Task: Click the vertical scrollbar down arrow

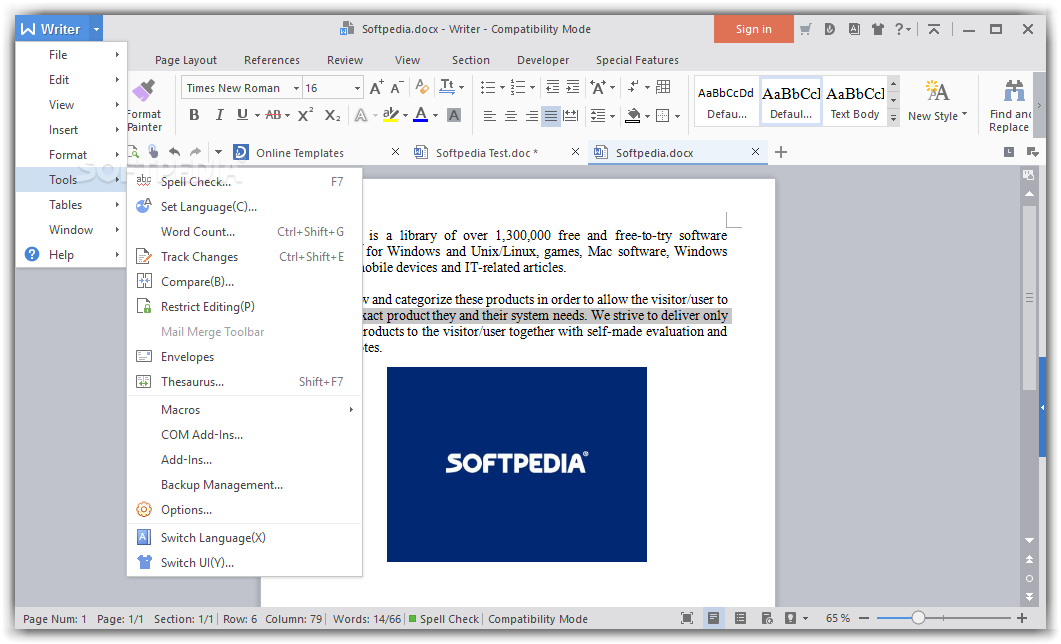Action: (x=1029, y=540)
